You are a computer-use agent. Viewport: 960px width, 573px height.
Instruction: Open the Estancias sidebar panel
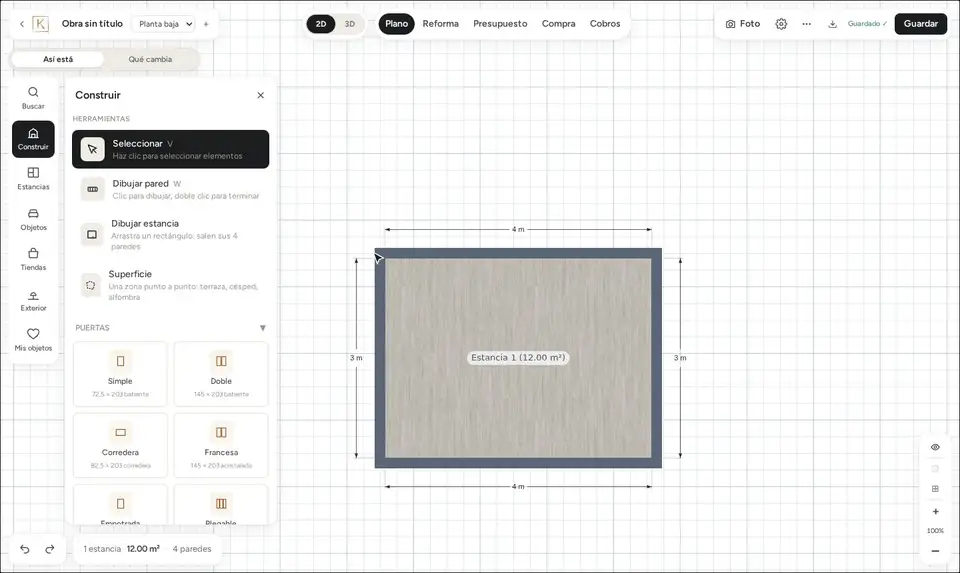33,179
